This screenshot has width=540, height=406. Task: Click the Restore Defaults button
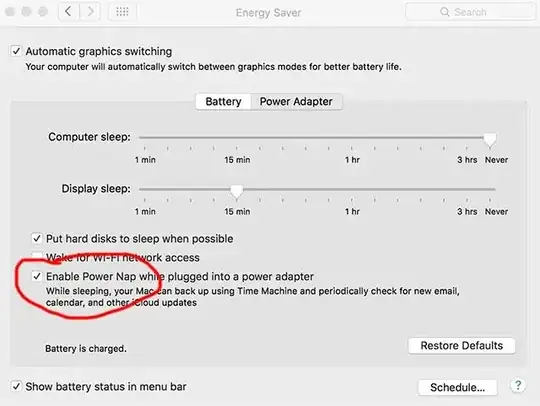click(x=461, y=345)
